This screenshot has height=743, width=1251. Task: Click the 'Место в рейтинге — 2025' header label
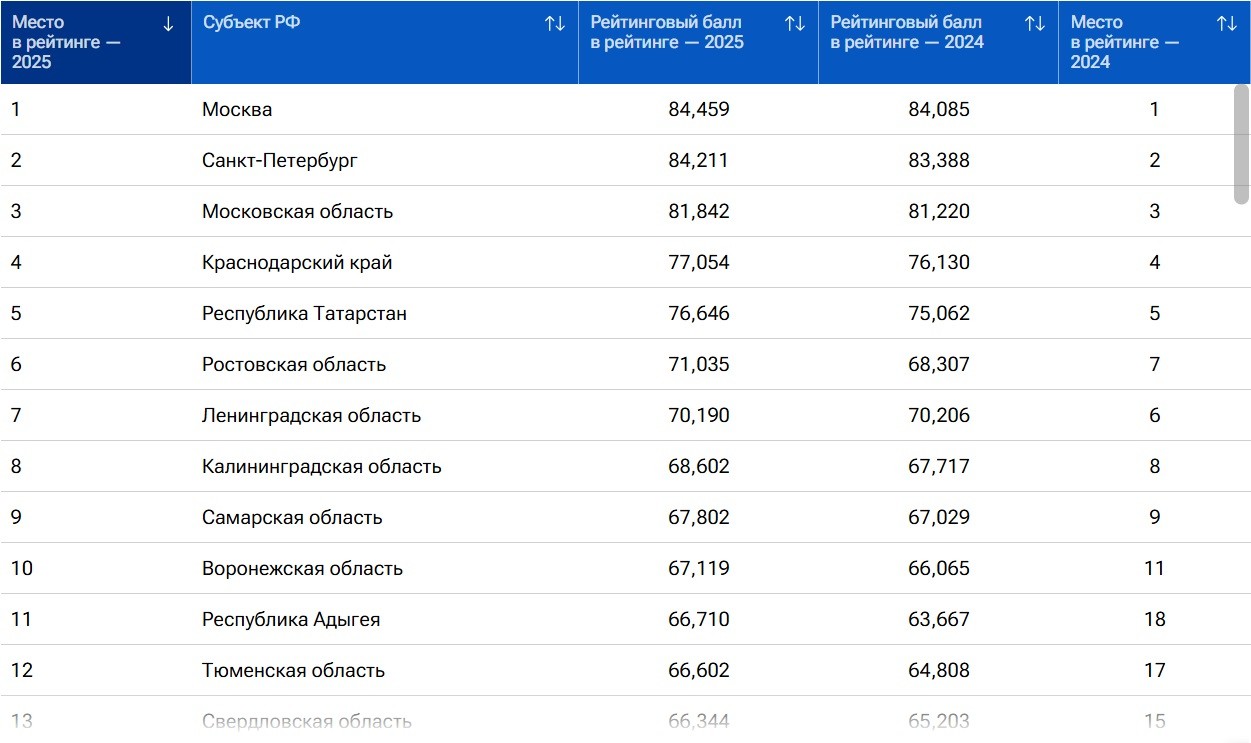click(x=66, y=42)
